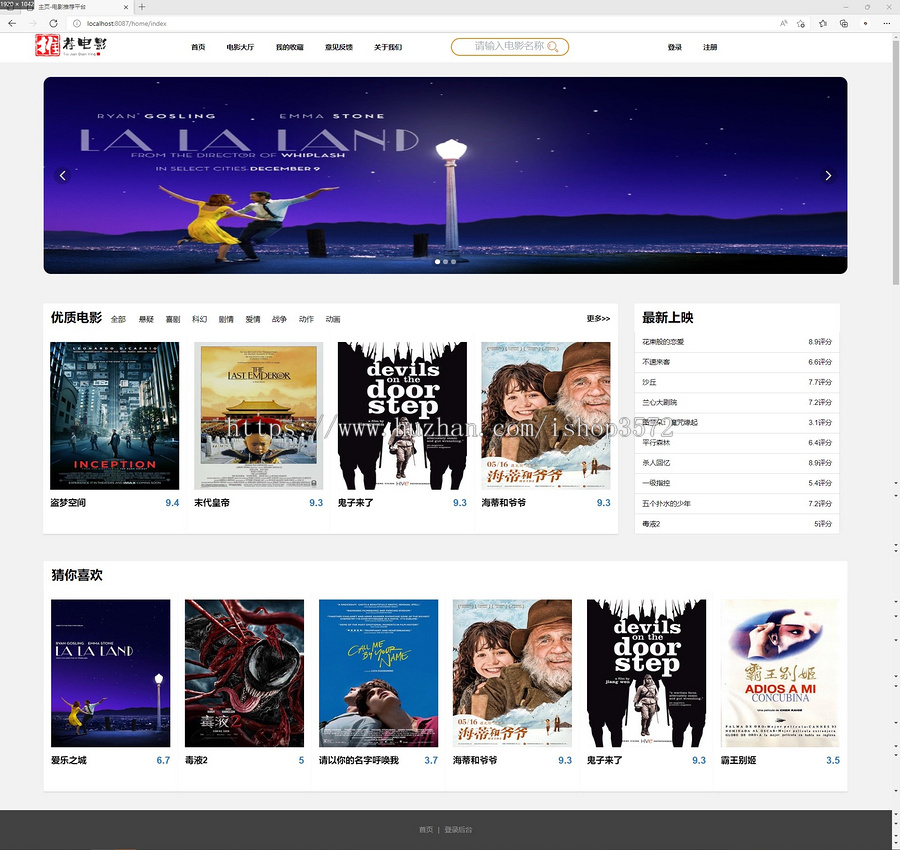Click the browser back arrow
900x850 pixels.
(x=12, y=24)
